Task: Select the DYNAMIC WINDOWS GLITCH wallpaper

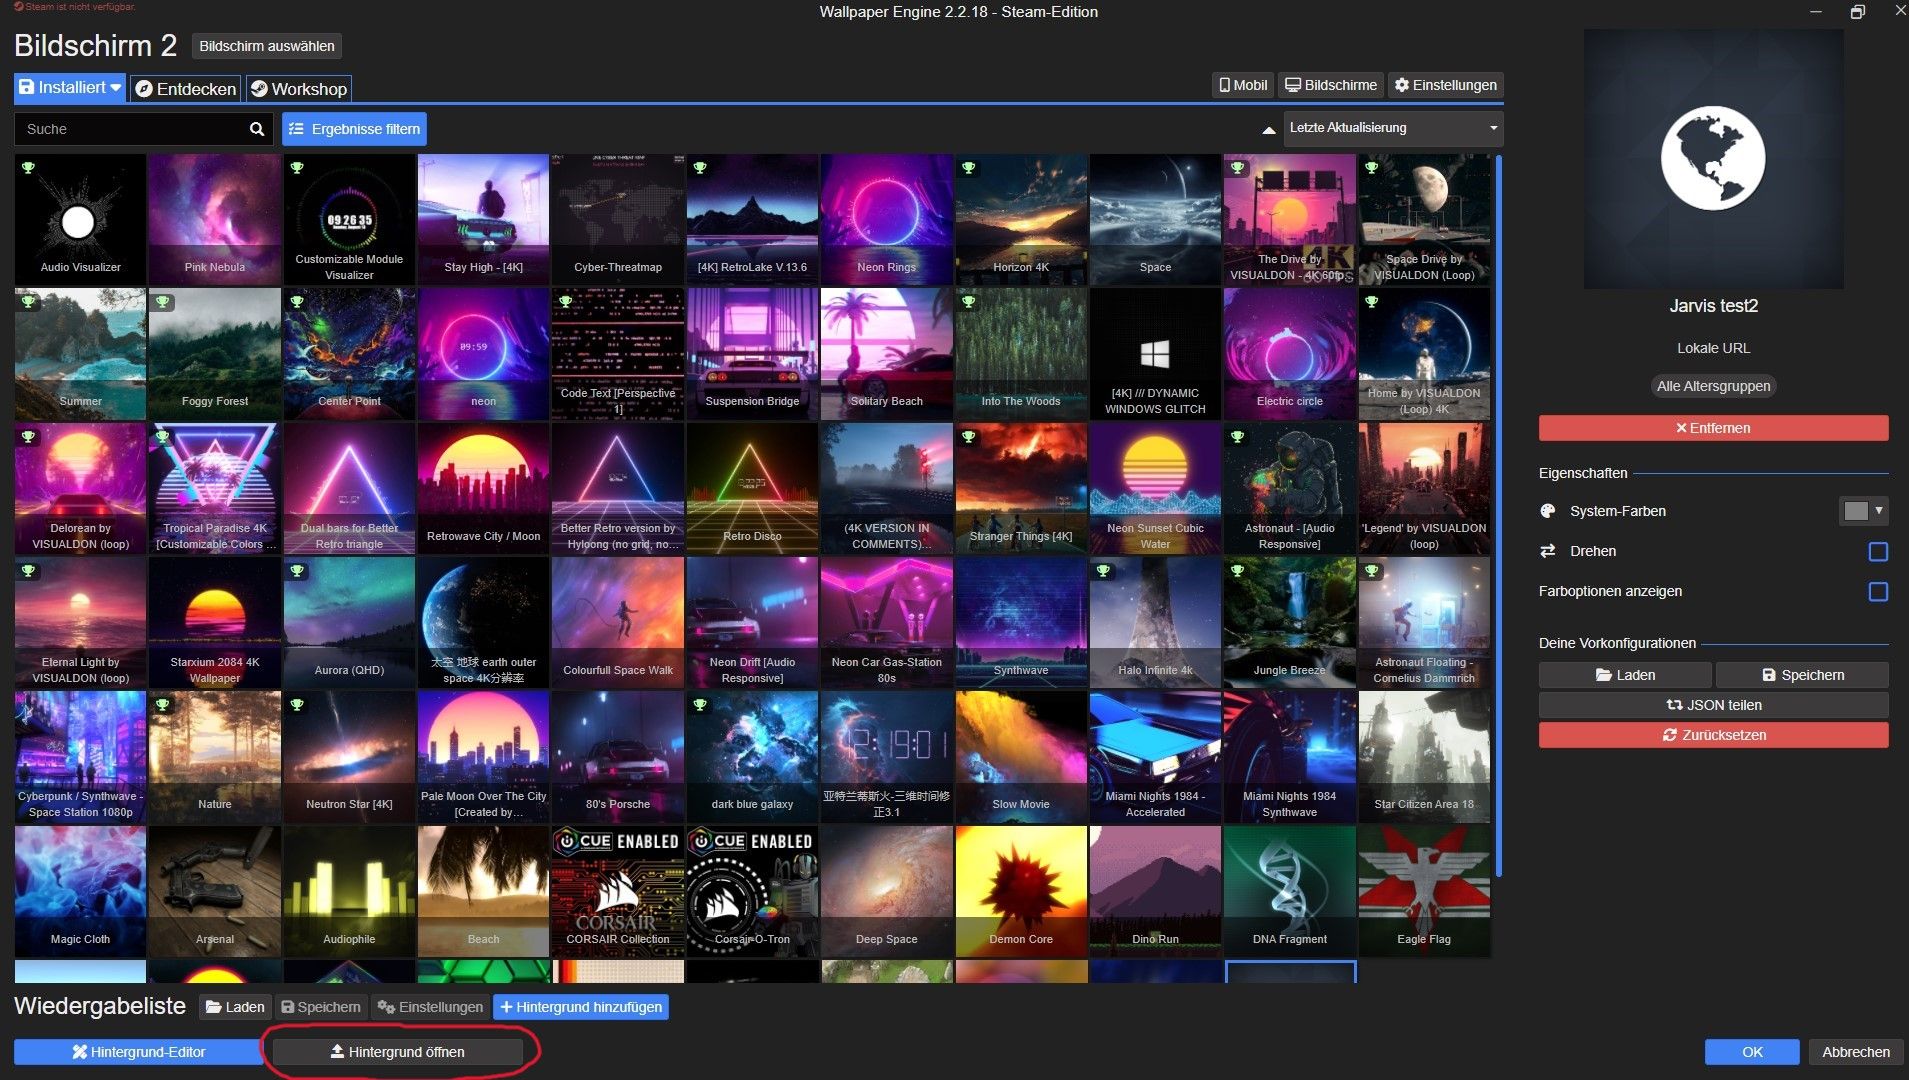Action: pyautogui.click(x=1155, y=354)
